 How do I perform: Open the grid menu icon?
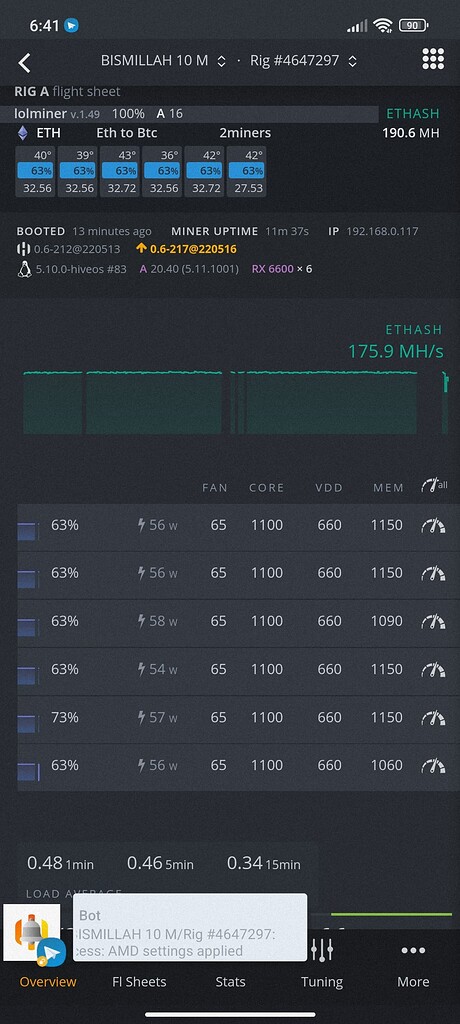(433, 59)
